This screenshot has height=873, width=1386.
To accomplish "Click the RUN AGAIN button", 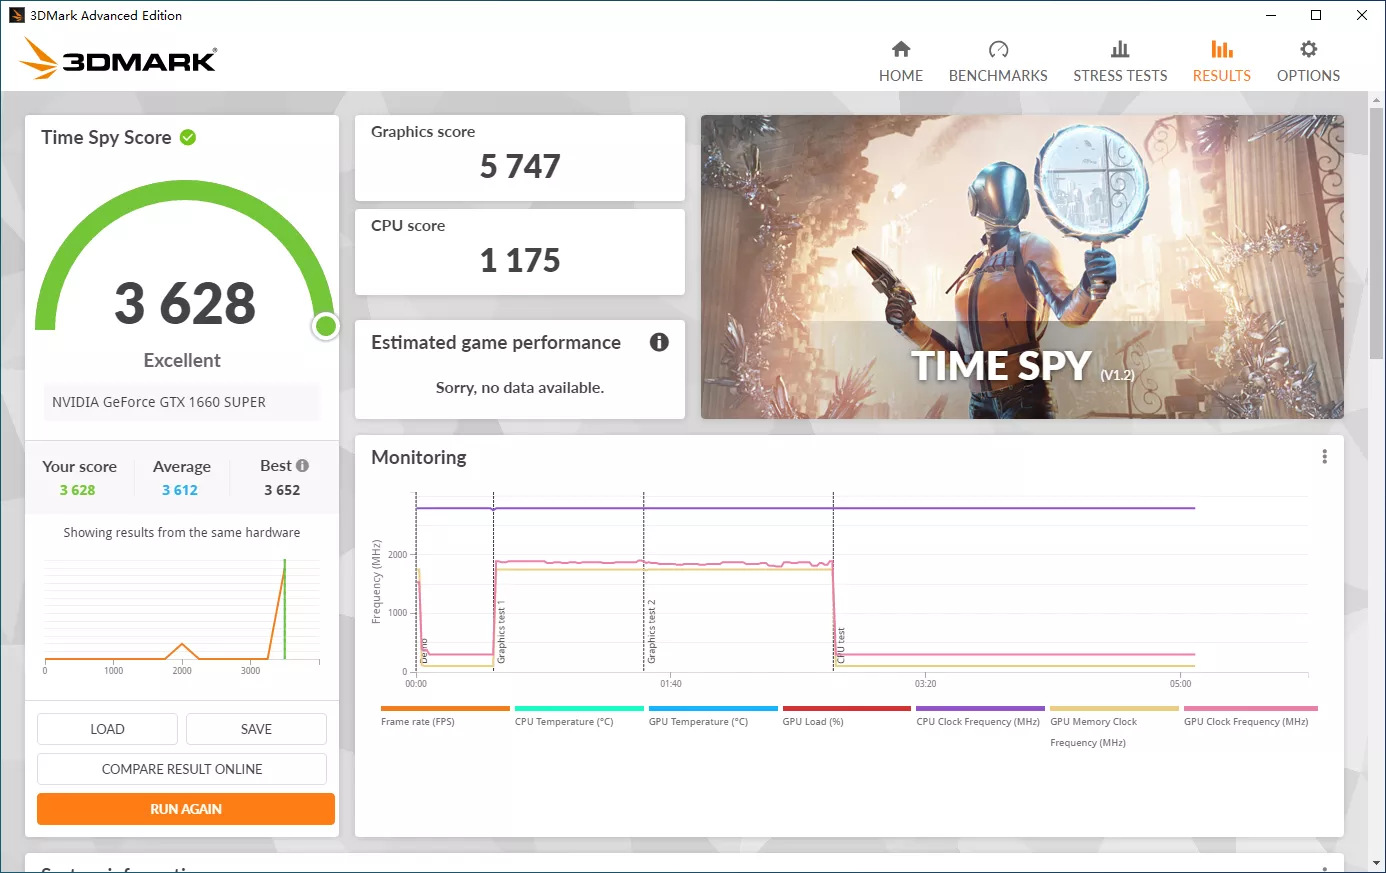I will pyautogui.click(x=186, y=809).
